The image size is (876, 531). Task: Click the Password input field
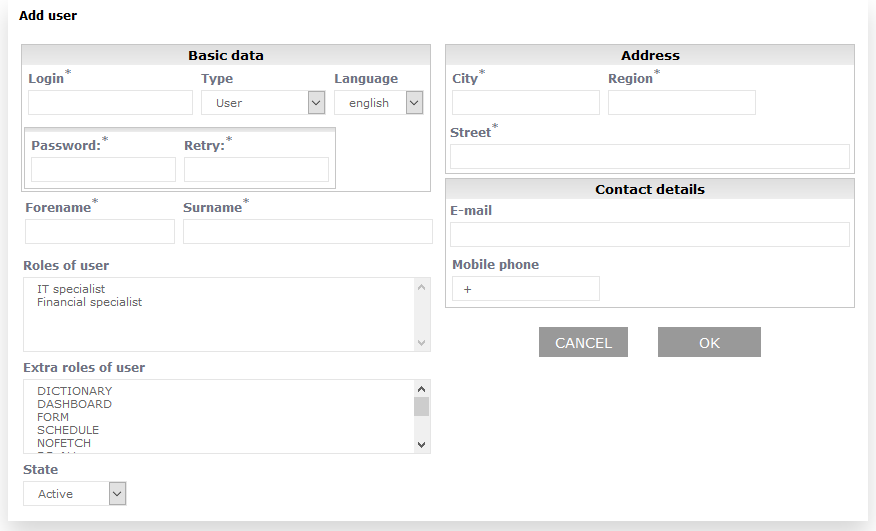coord(103,170)
